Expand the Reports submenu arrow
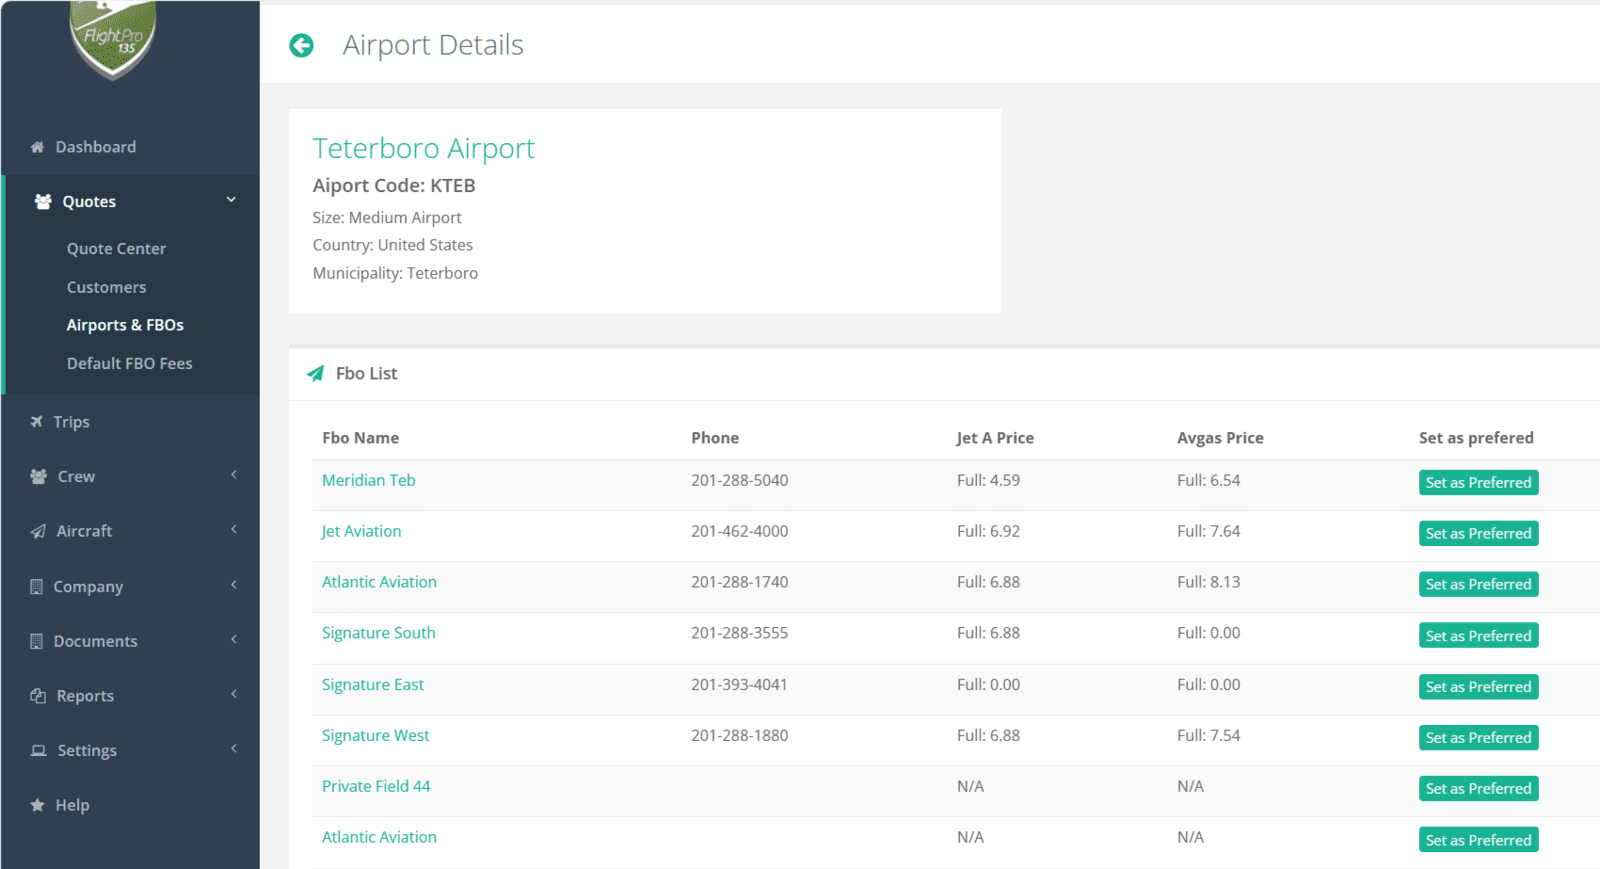1600x869 pixels. [x=234, y=694]
